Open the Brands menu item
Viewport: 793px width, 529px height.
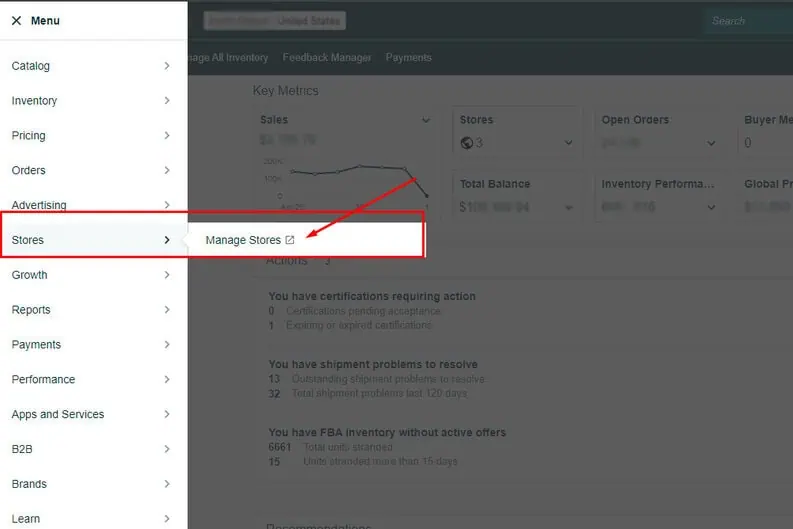pos(94,484)
